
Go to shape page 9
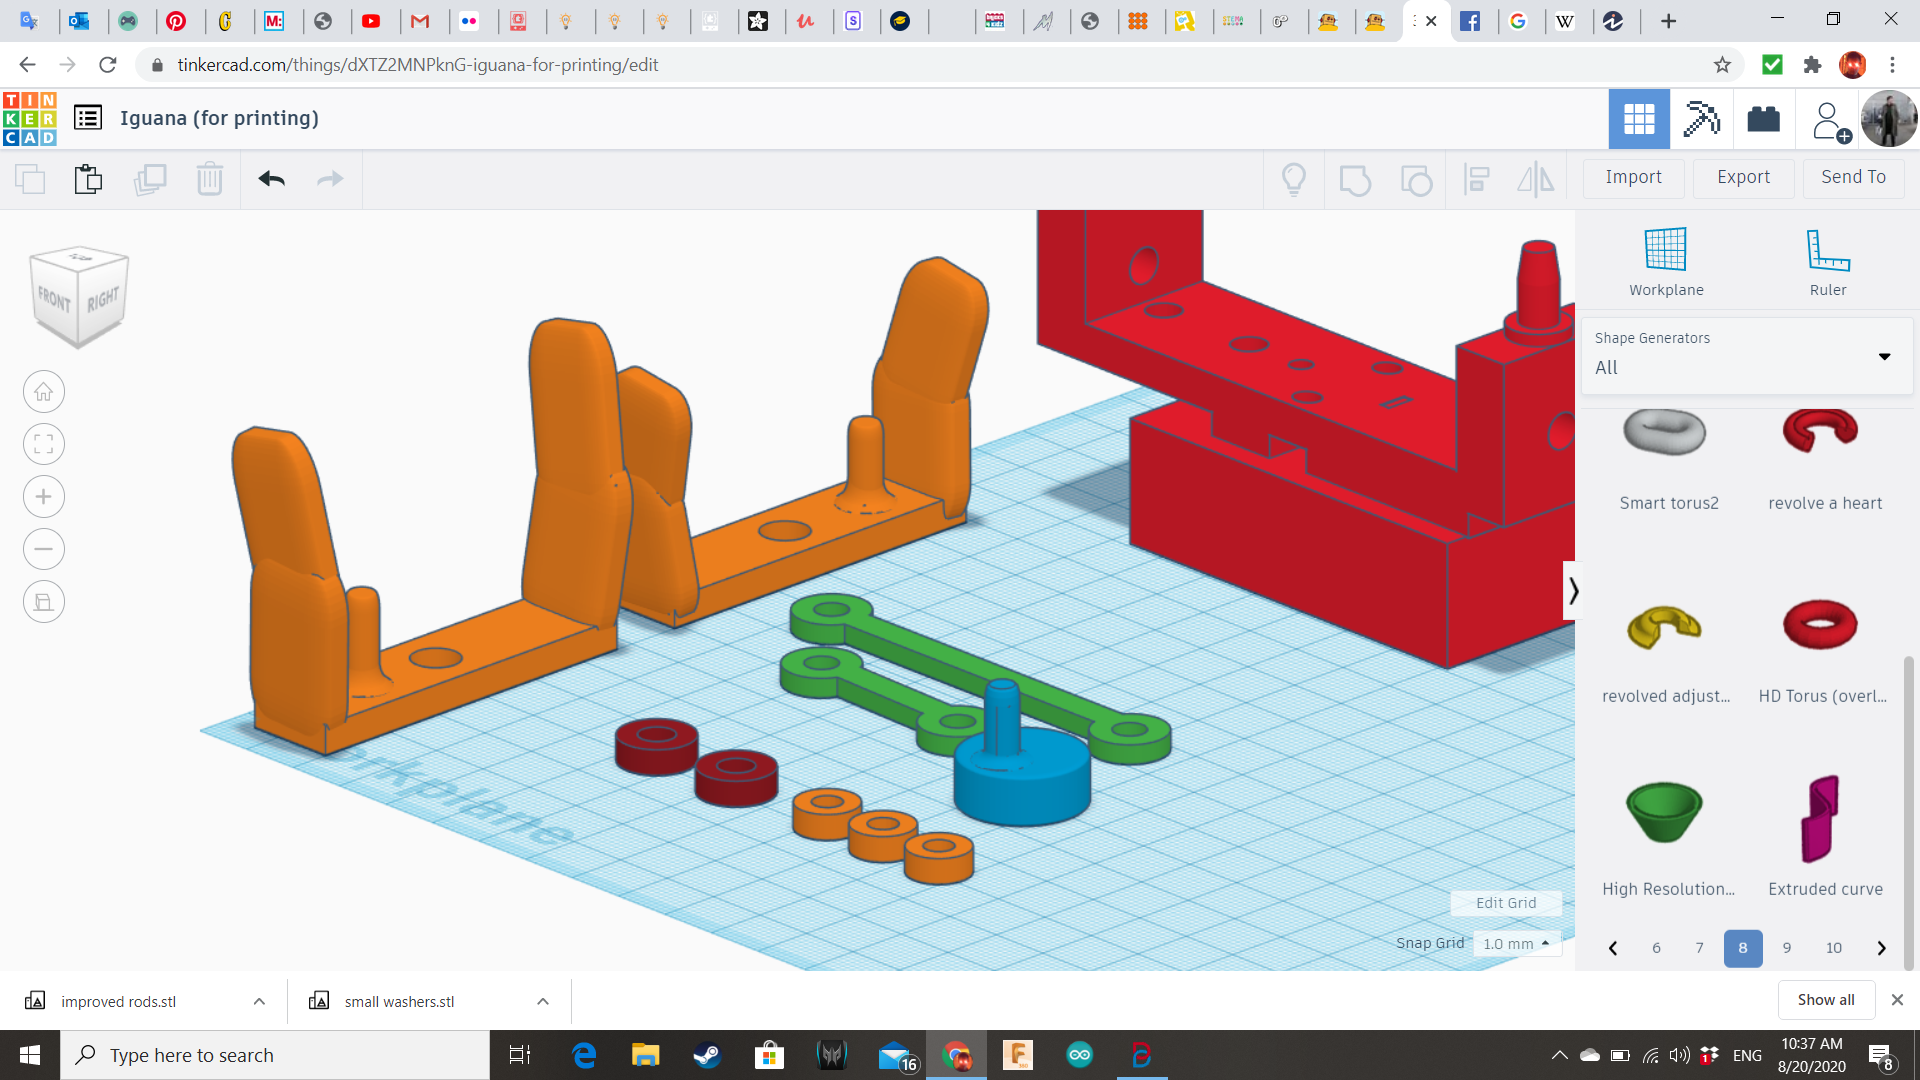[x=1787, y=948]
